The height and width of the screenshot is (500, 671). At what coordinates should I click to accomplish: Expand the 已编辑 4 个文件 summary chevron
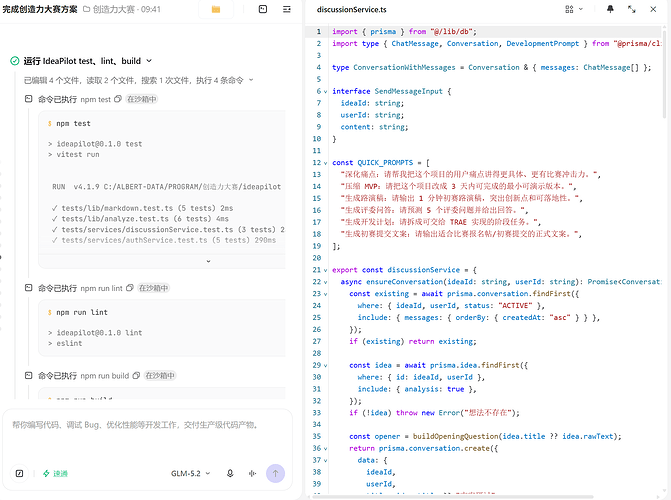tap(251, 80)
